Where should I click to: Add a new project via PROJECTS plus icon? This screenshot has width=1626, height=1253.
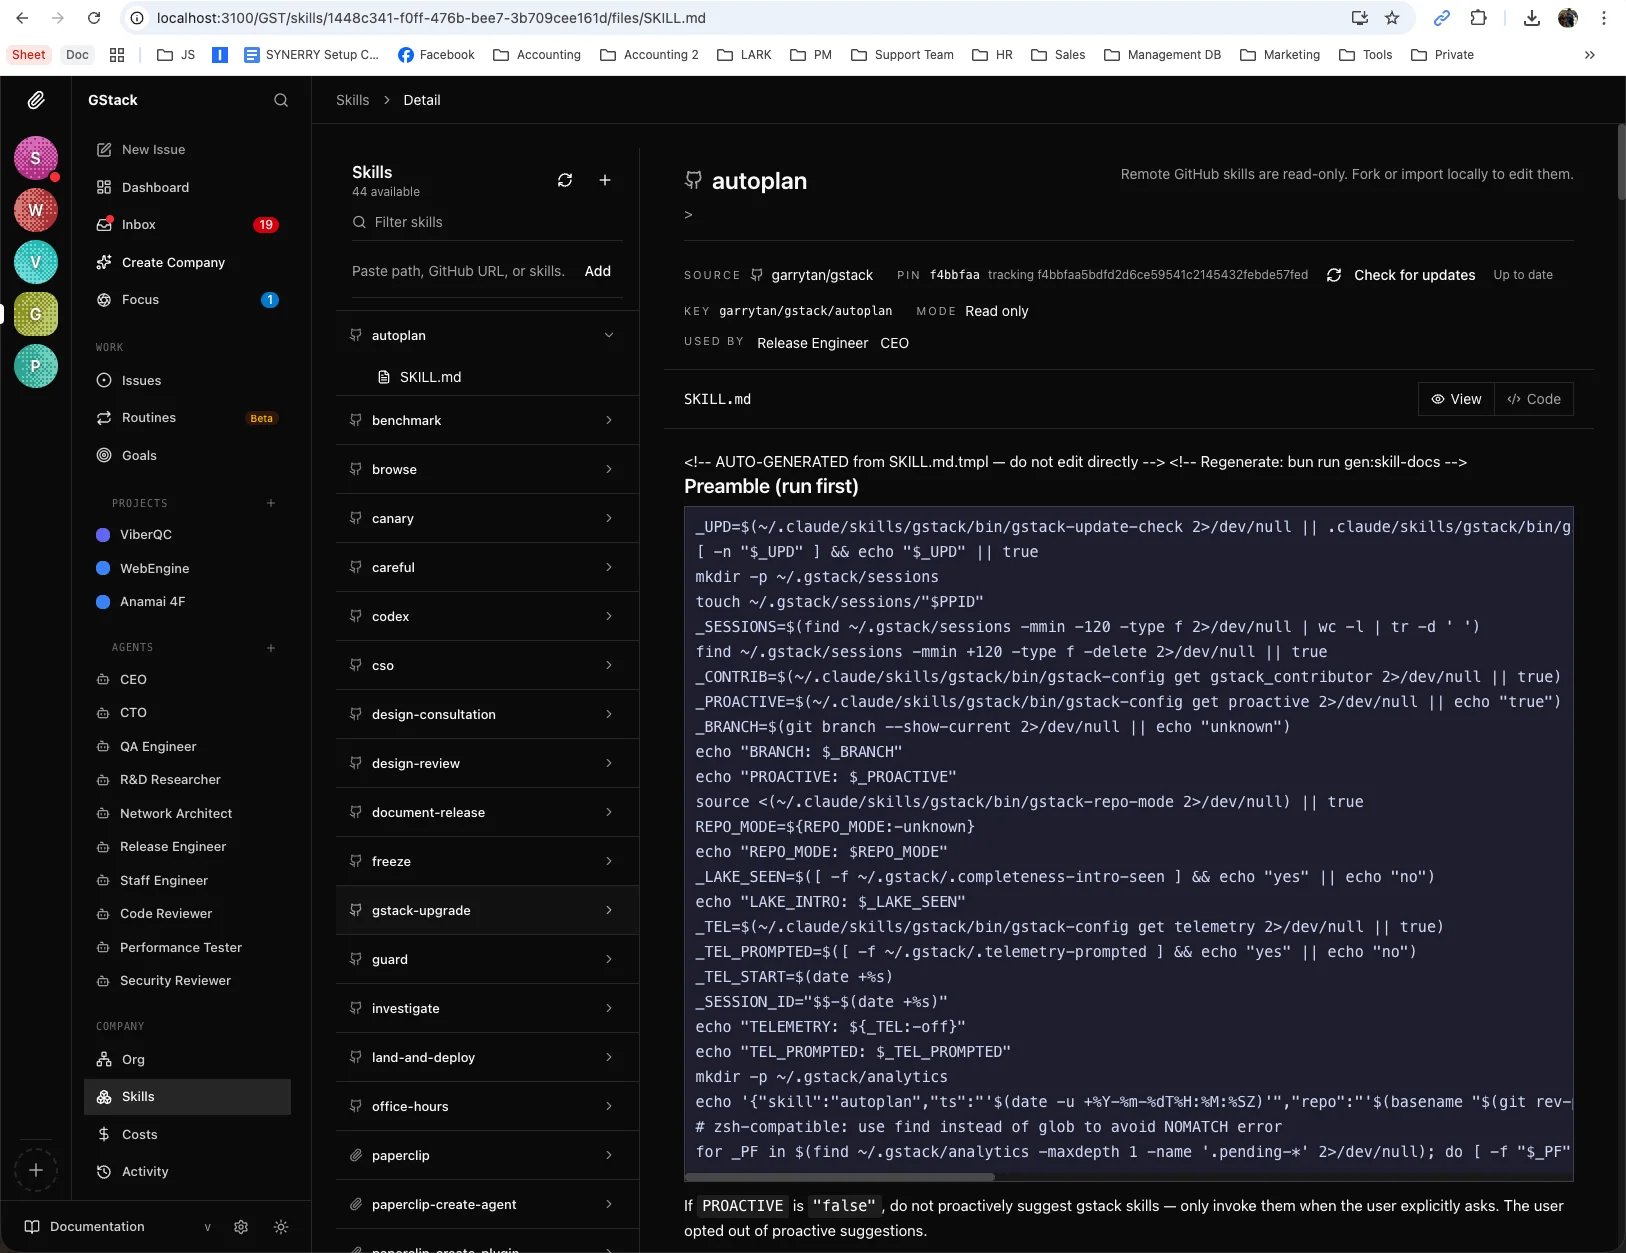click(x=270, y=503)
